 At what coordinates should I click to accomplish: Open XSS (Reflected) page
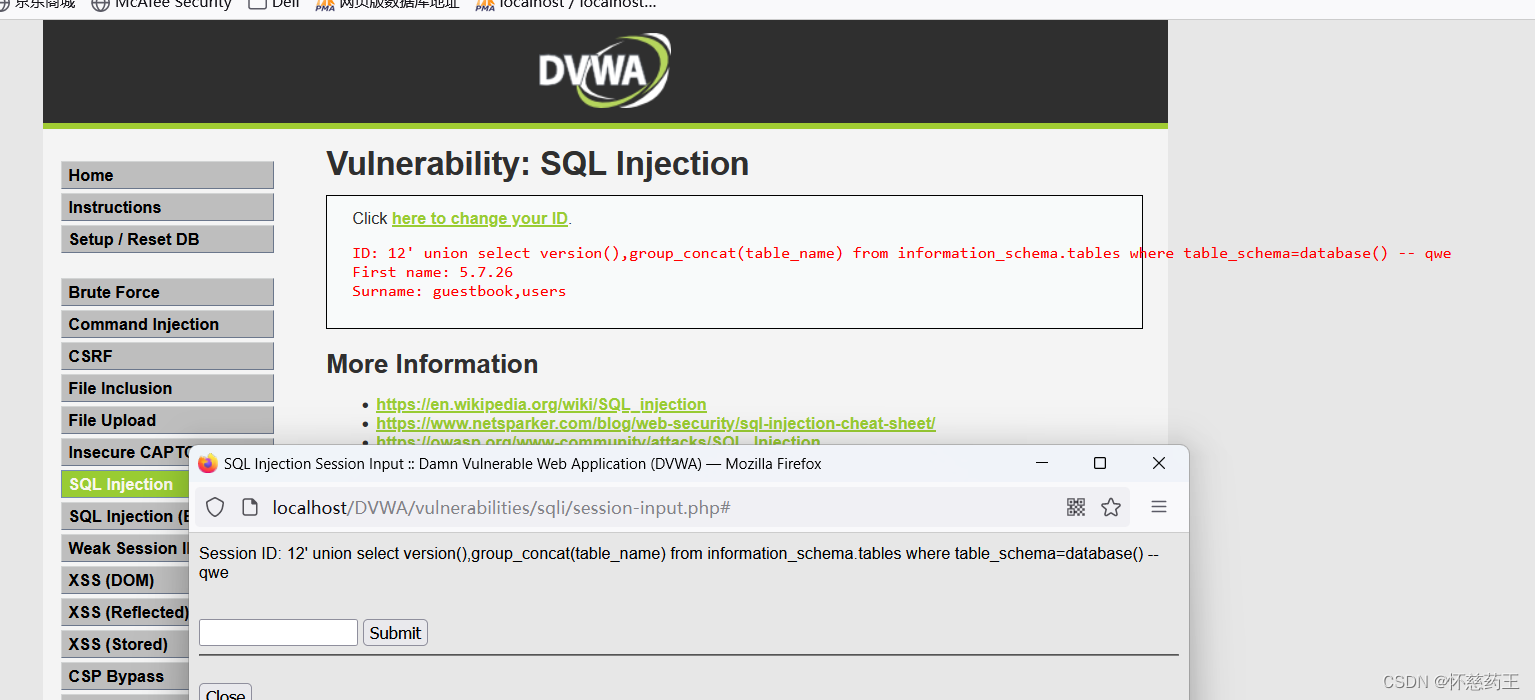pos(125,612)
